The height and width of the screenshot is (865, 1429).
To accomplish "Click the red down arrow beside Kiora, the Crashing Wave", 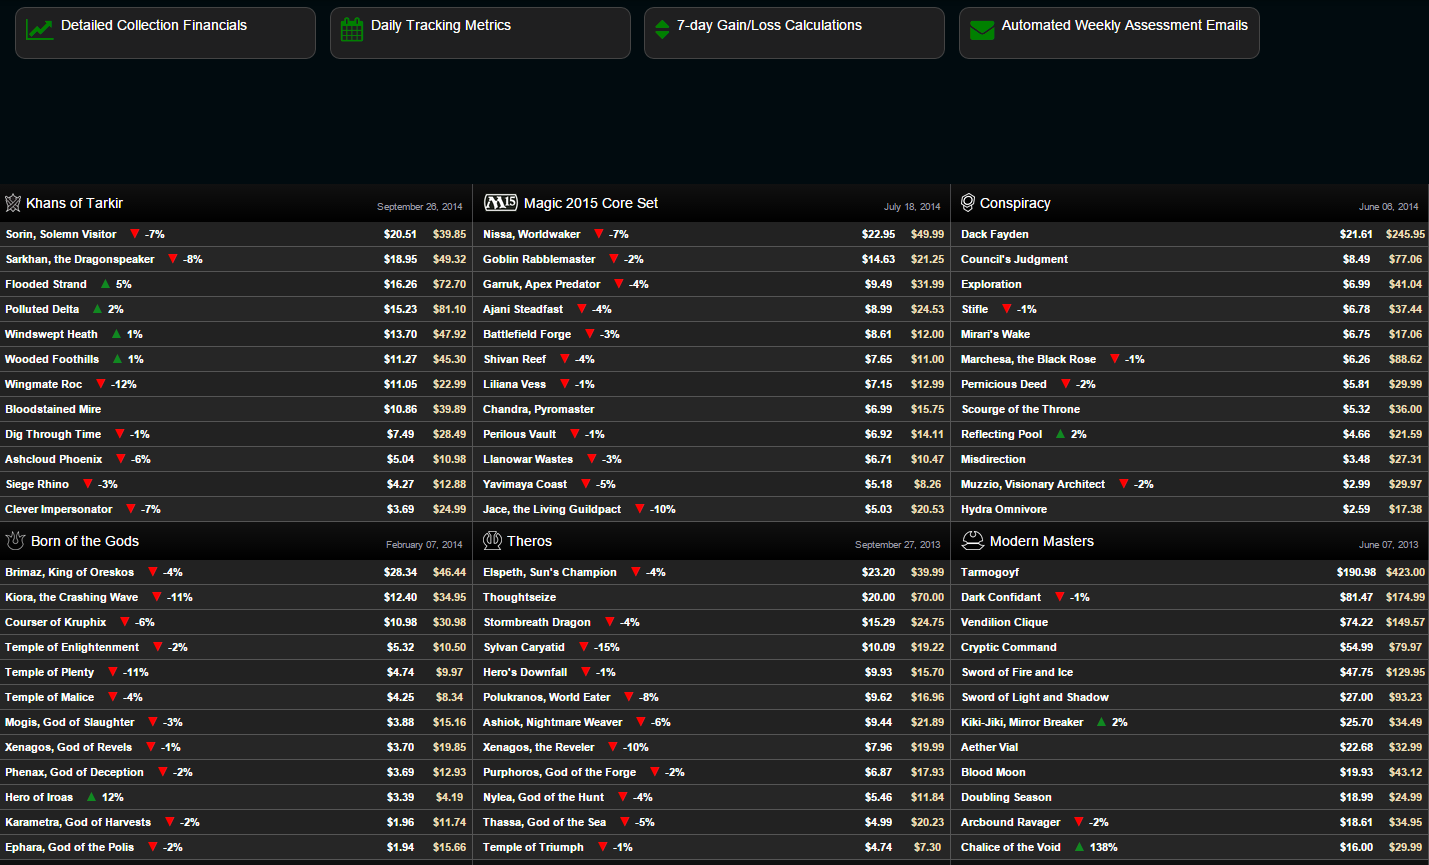I will [x=156, y=597].
